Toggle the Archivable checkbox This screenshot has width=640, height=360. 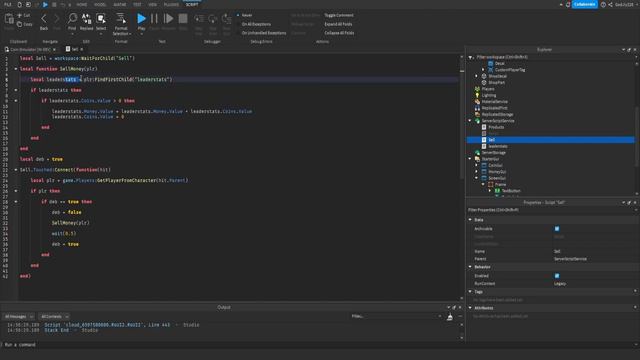(557, 229)
